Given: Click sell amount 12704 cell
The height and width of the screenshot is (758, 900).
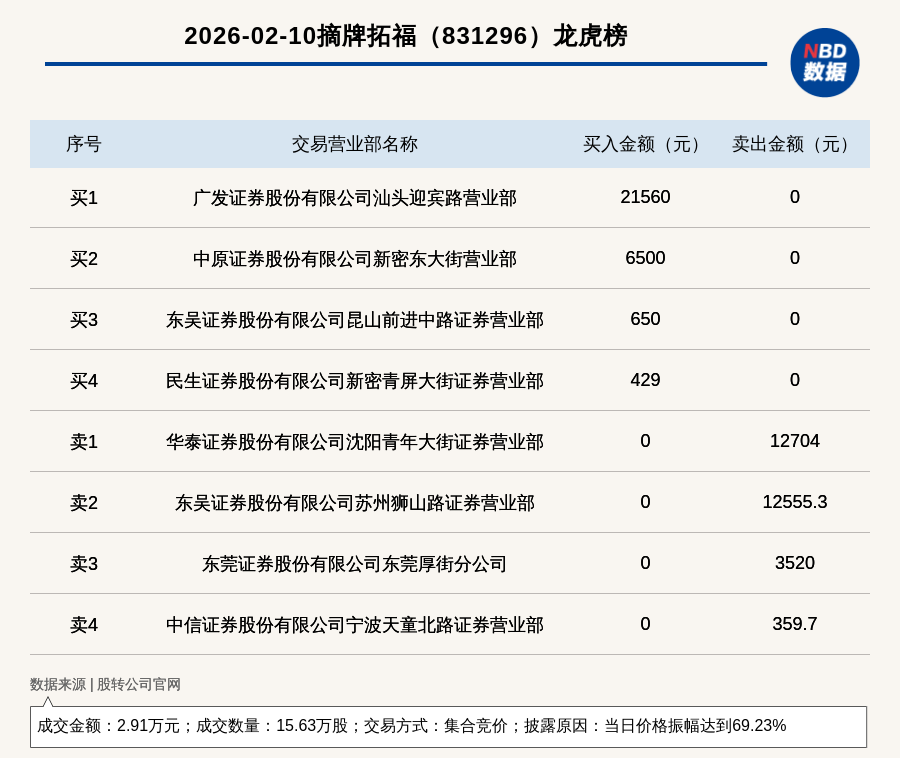Looking at the screenshot, I should click(794, 441).
